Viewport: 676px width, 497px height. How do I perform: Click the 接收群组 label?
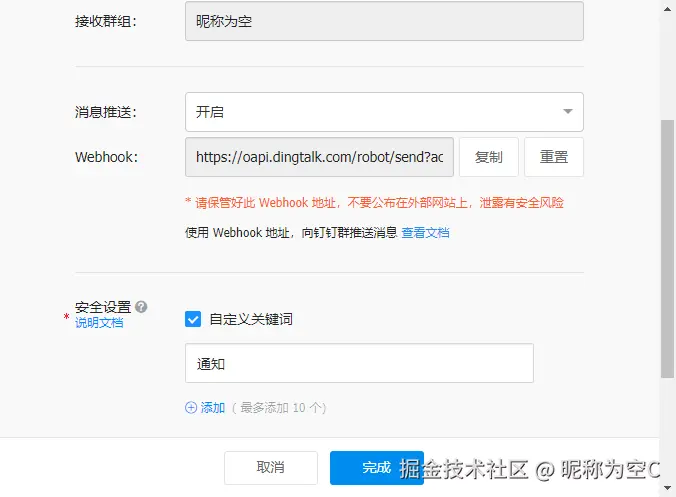click(106, 21)
